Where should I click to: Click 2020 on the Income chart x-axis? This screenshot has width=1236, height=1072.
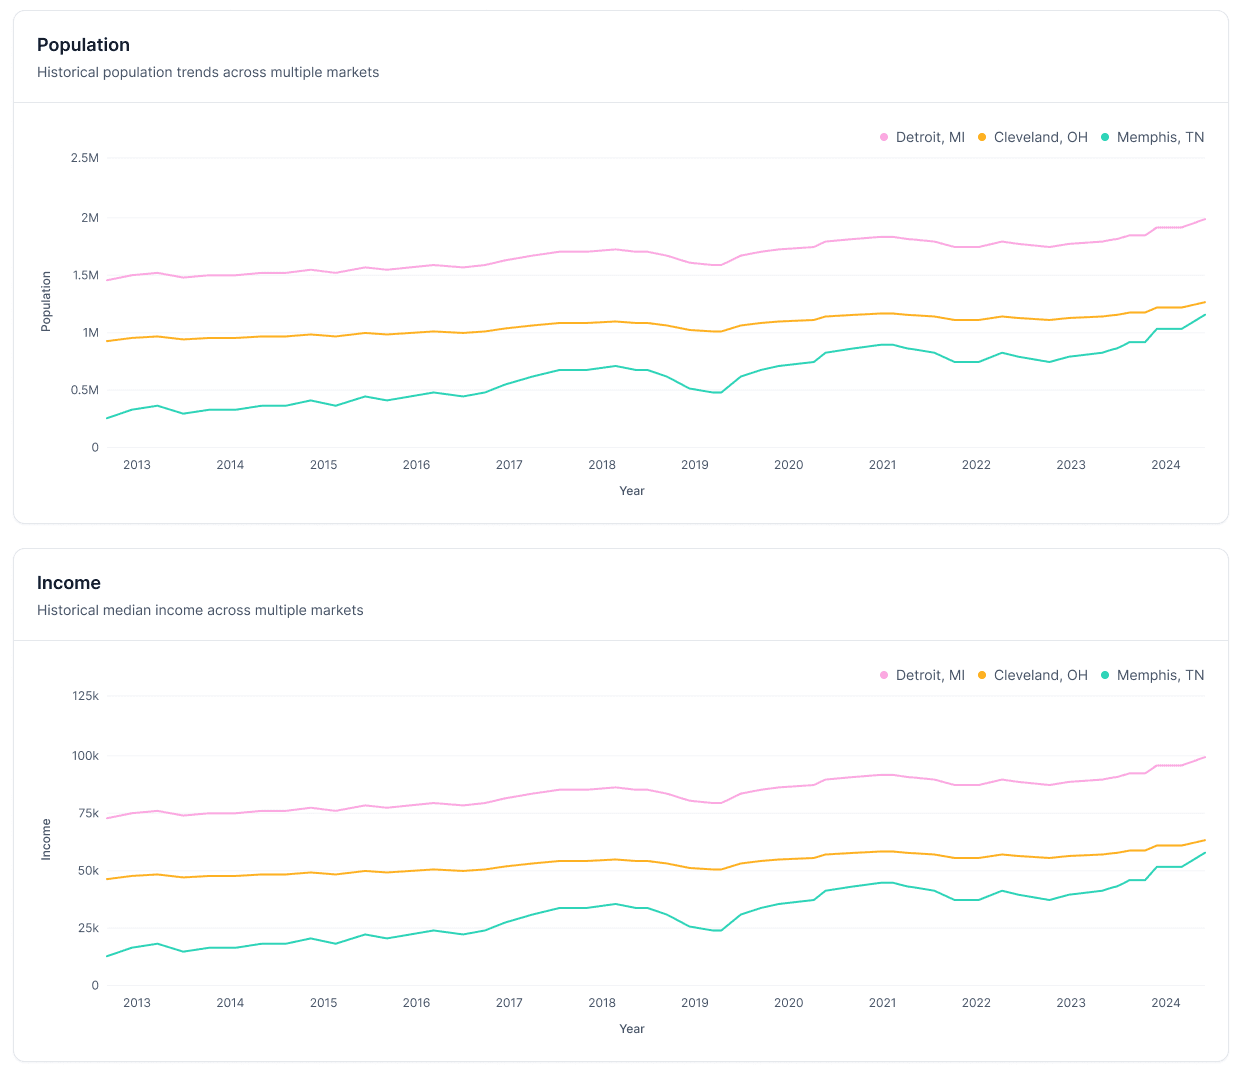click(x=789, y=1003)
